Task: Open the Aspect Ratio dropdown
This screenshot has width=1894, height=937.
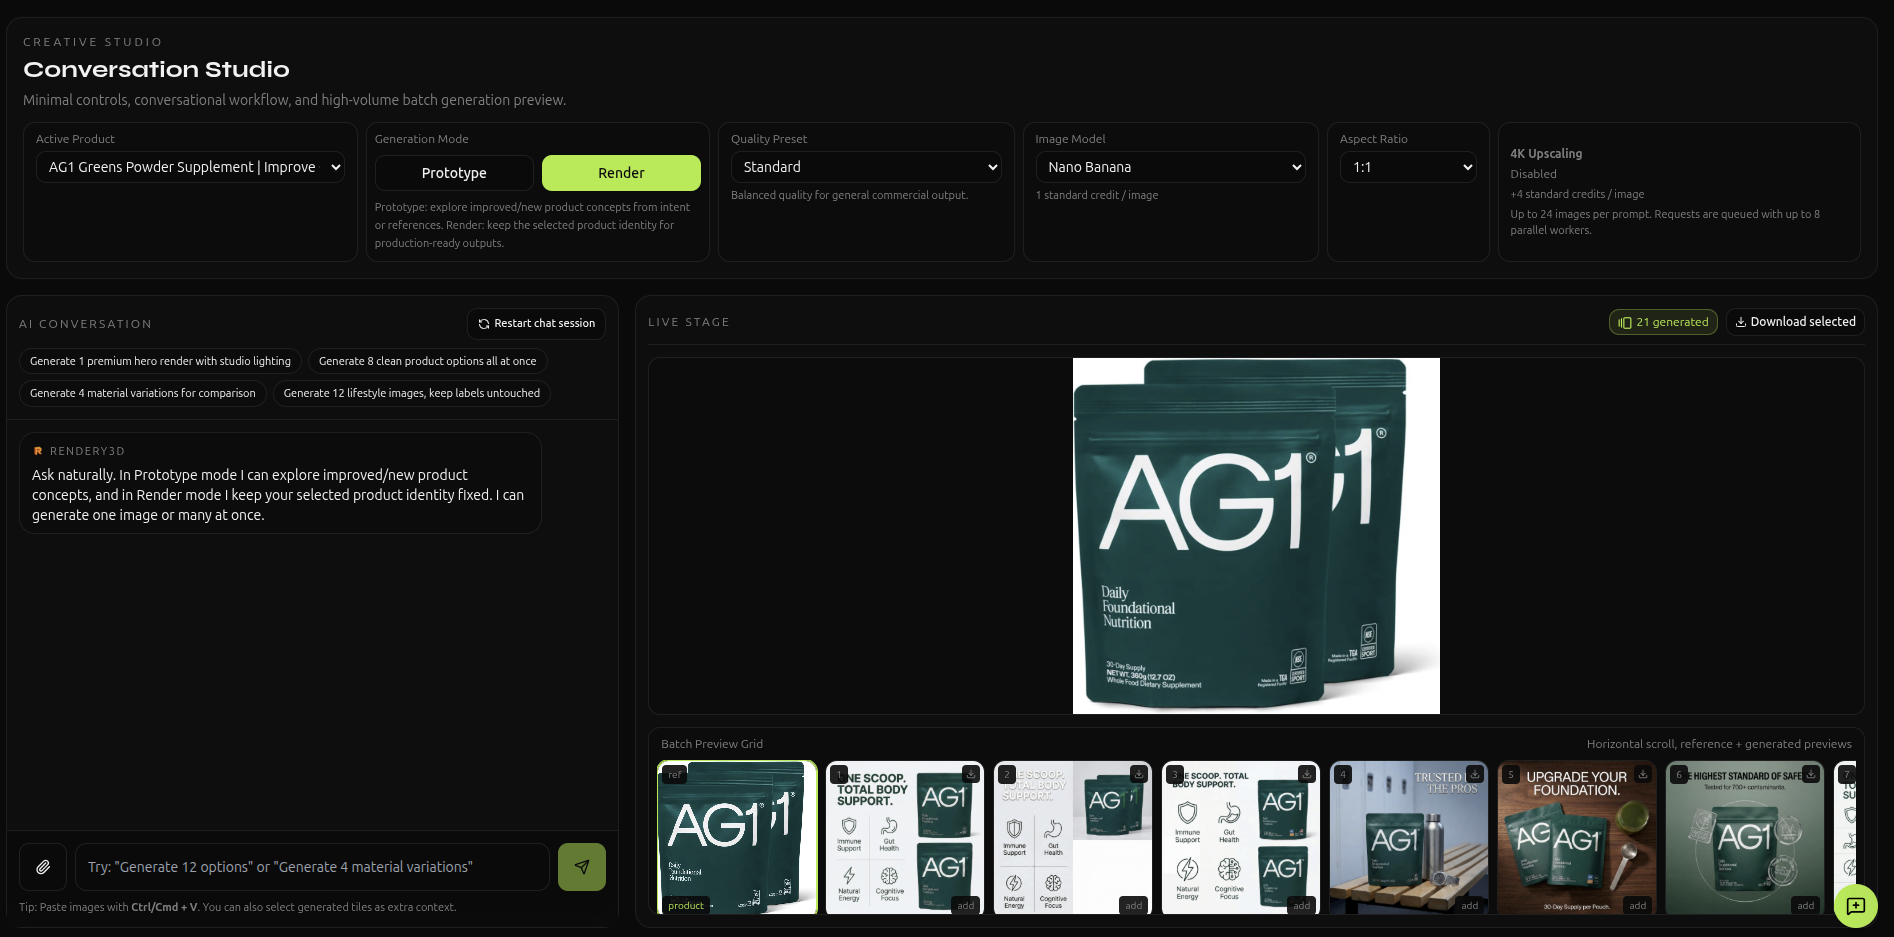Action: (x=1408, y=167)
